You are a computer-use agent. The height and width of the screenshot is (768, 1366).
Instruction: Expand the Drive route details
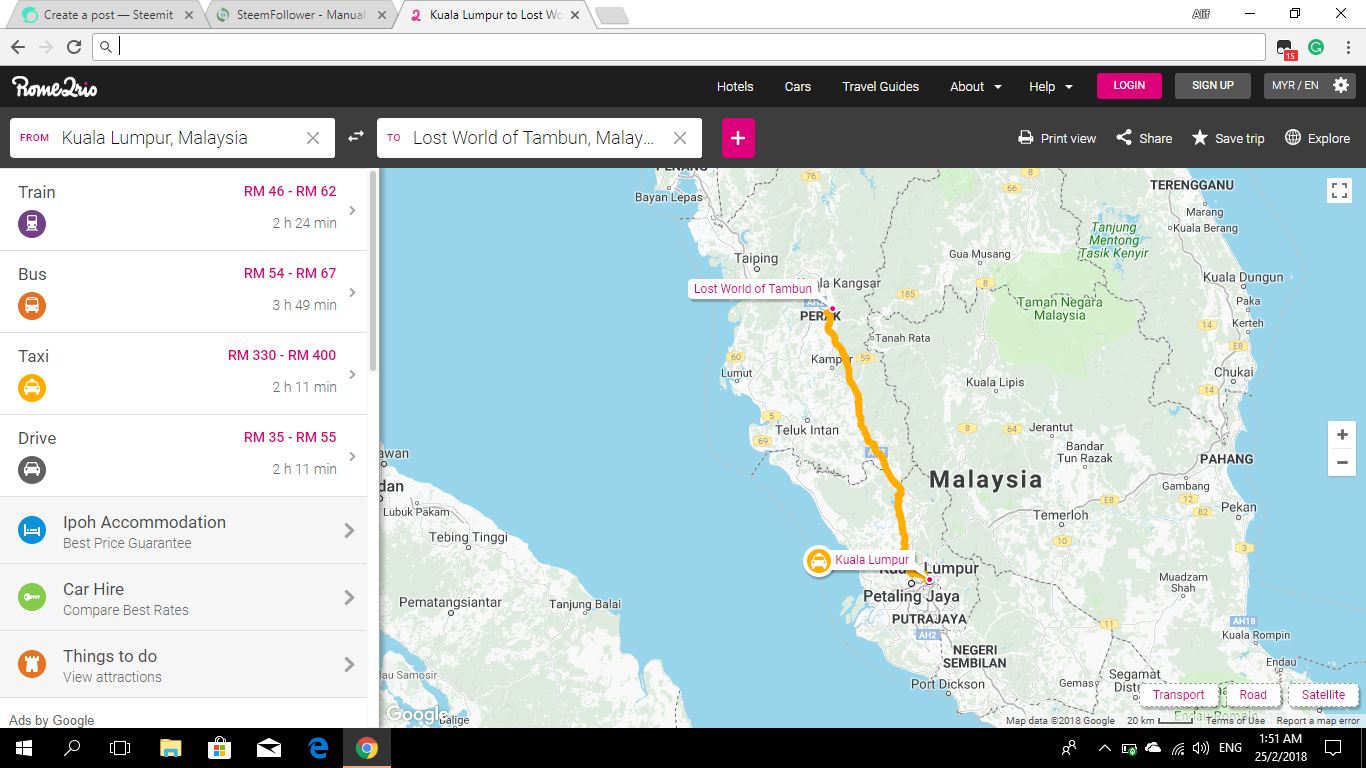(x=352, y=456)
